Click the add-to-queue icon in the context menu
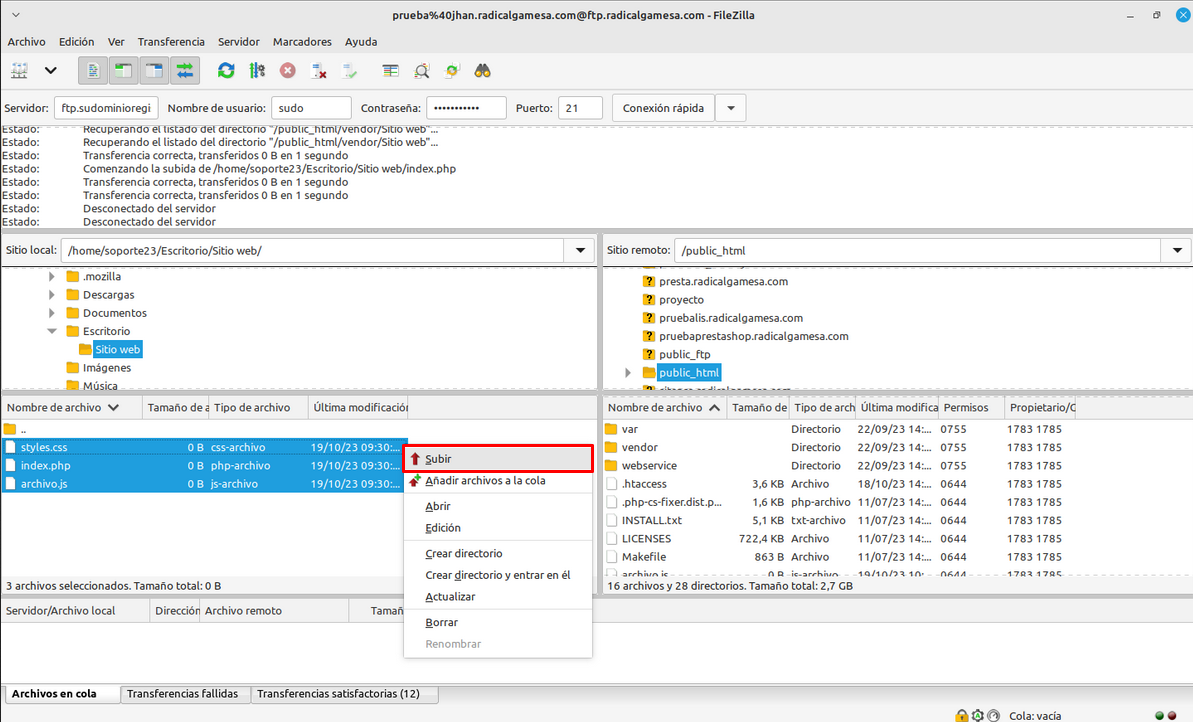Viewport: 1193px width, 722px height. point(415,481)
